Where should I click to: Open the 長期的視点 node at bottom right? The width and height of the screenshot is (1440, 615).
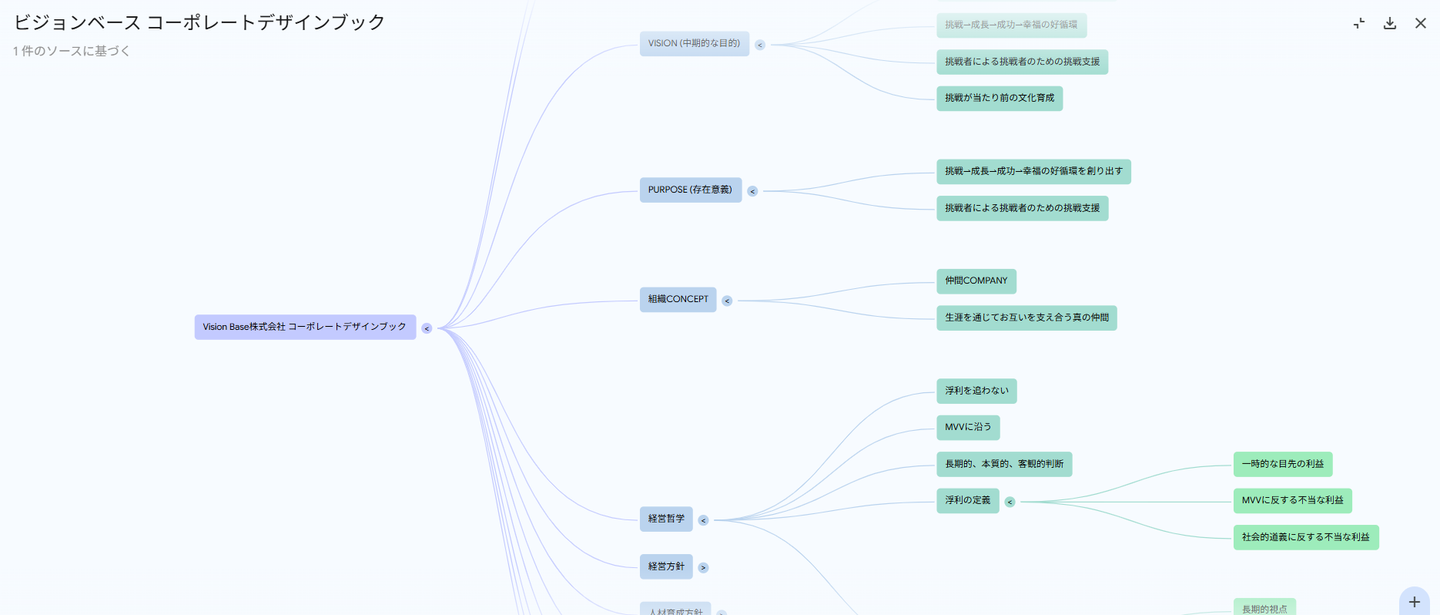(x=1265, y=608)
